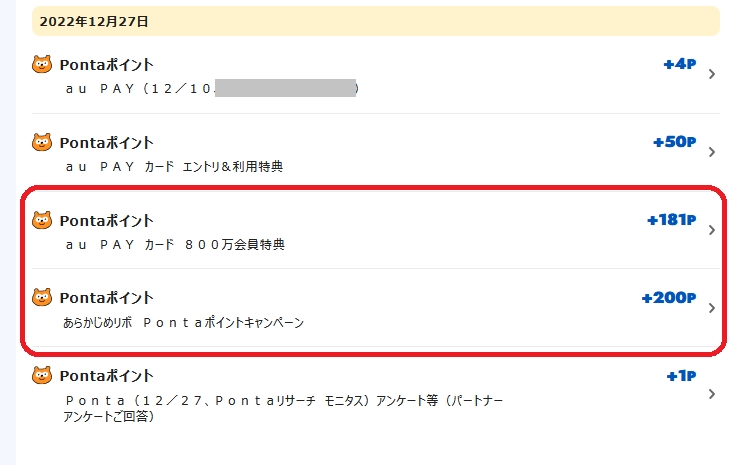This screenshot has height=465, width=735.
Task: Expand details via the +181P row chevron
Action: tap(711, 230)
